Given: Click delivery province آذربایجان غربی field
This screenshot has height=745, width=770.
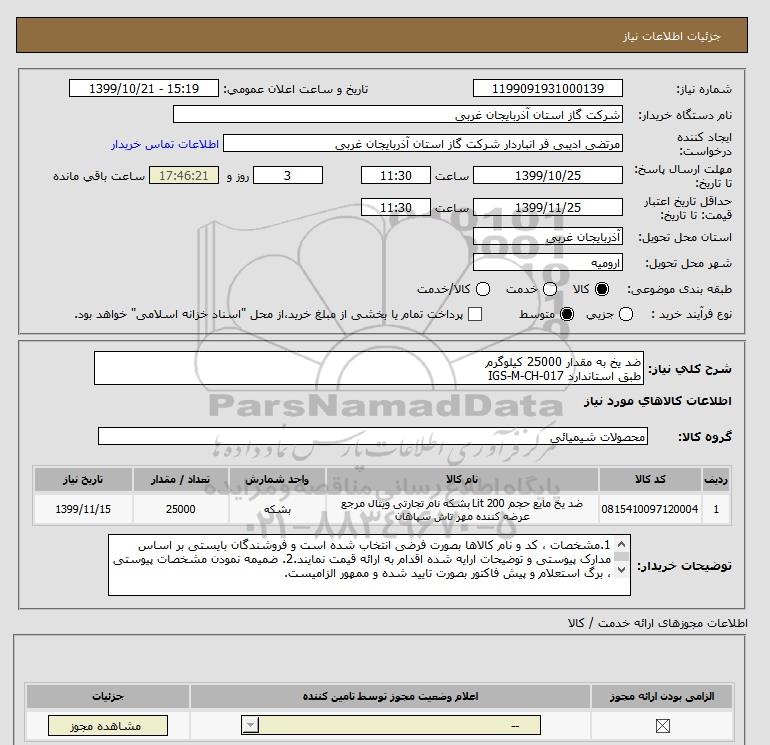Looking at the screenshot, I should 548,237.
